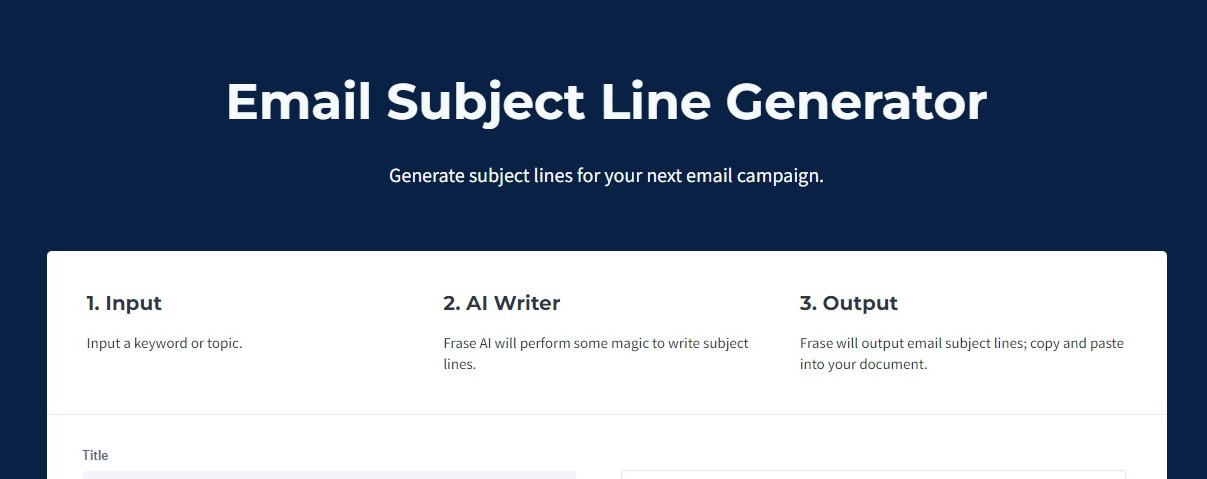Click the divider line below the steps
The height and width of the screenshot is (479, 1207).
tap(606, 414)
